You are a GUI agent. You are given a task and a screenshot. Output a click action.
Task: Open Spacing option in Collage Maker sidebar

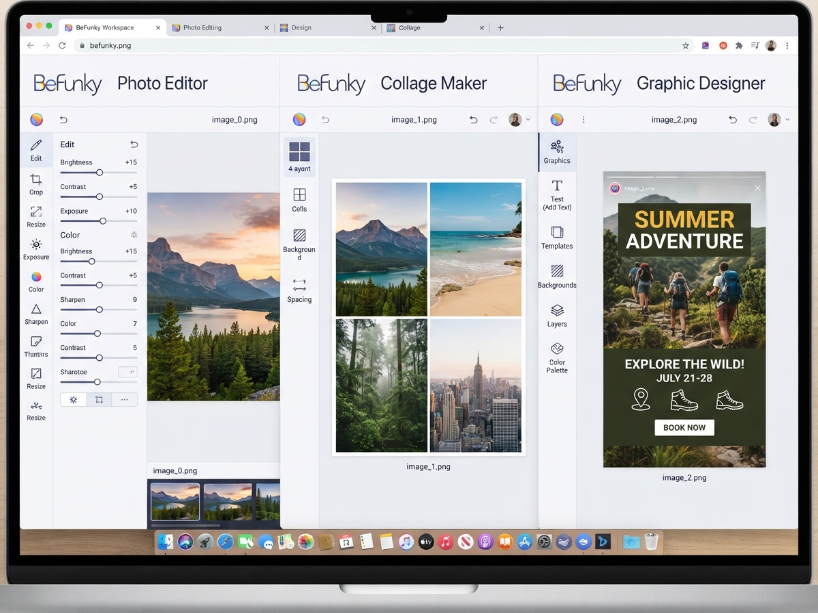[299, 291]
